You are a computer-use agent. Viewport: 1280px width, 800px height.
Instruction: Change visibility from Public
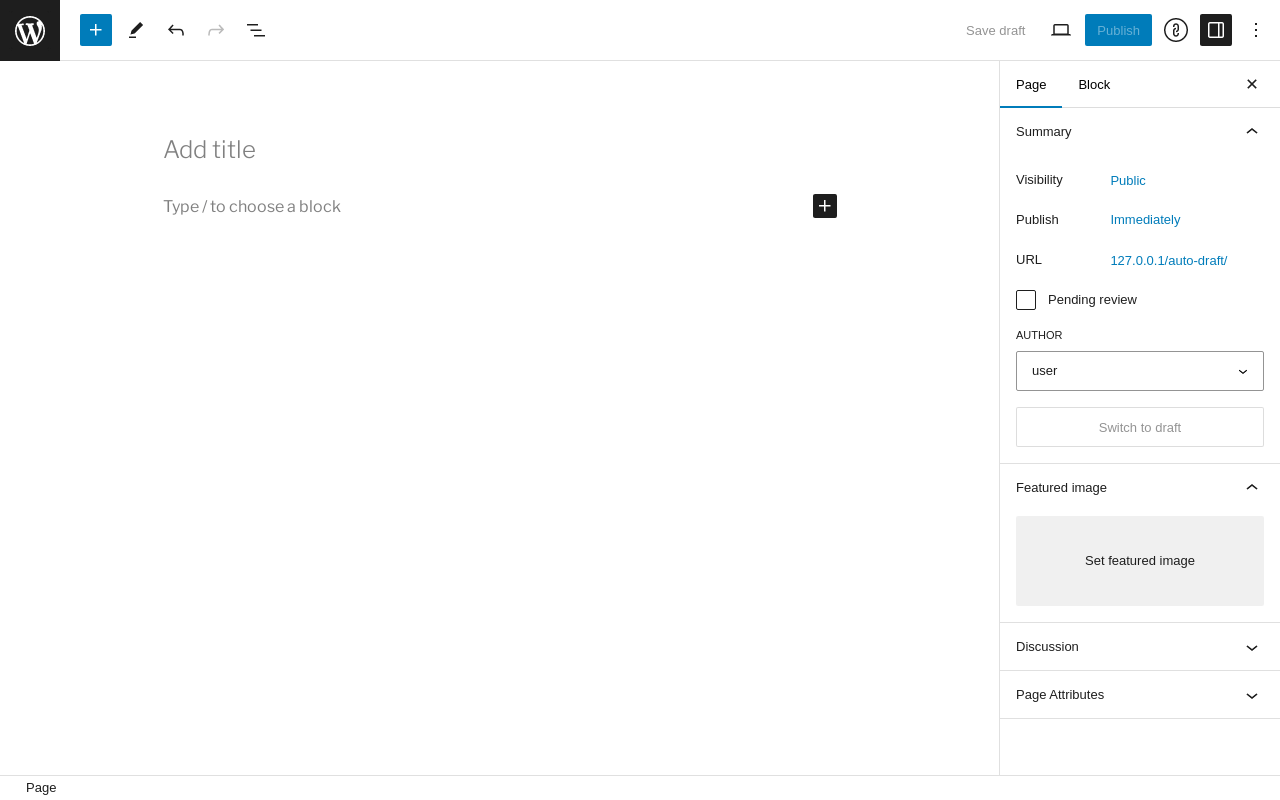tap(1128, 181)
